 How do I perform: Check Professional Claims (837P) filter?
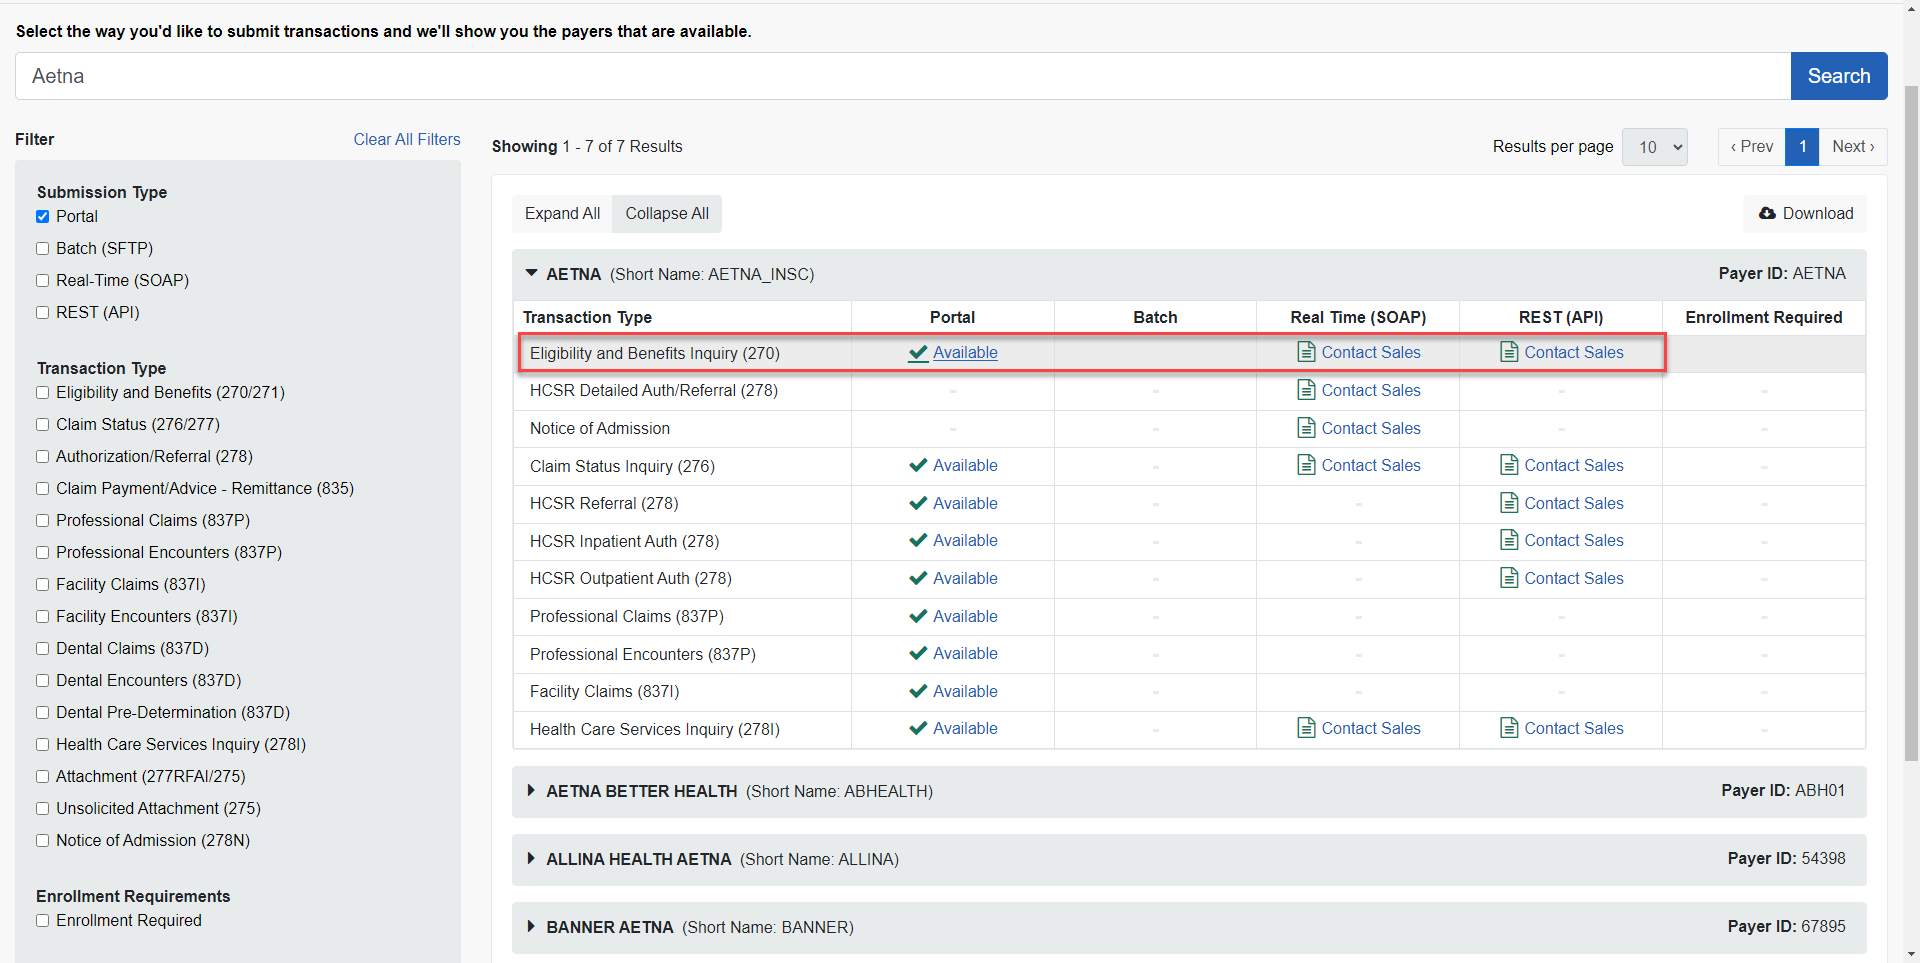43,521
